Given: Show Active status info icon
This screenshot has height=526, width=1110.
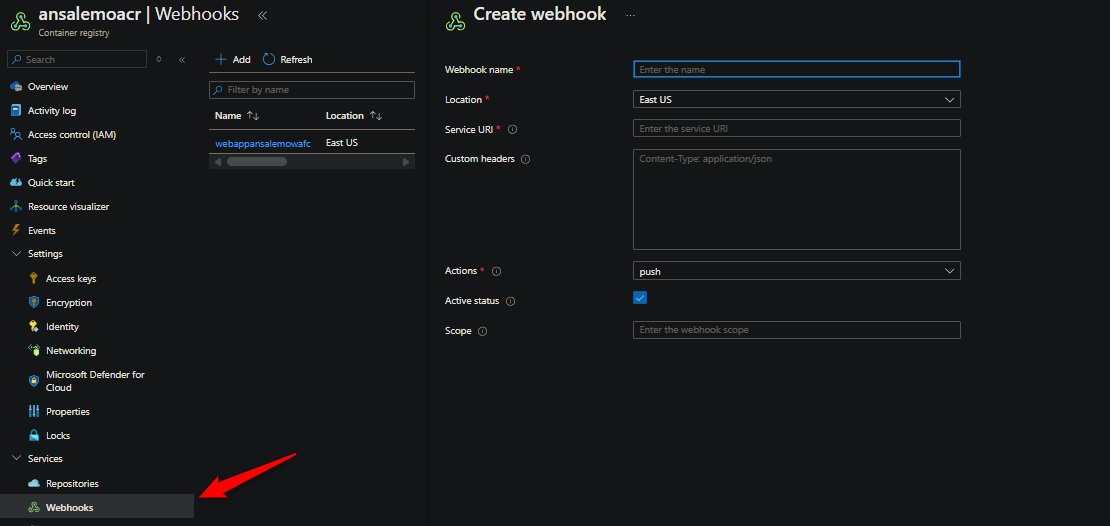Looking at the screenshot, I should coord(510,301).
